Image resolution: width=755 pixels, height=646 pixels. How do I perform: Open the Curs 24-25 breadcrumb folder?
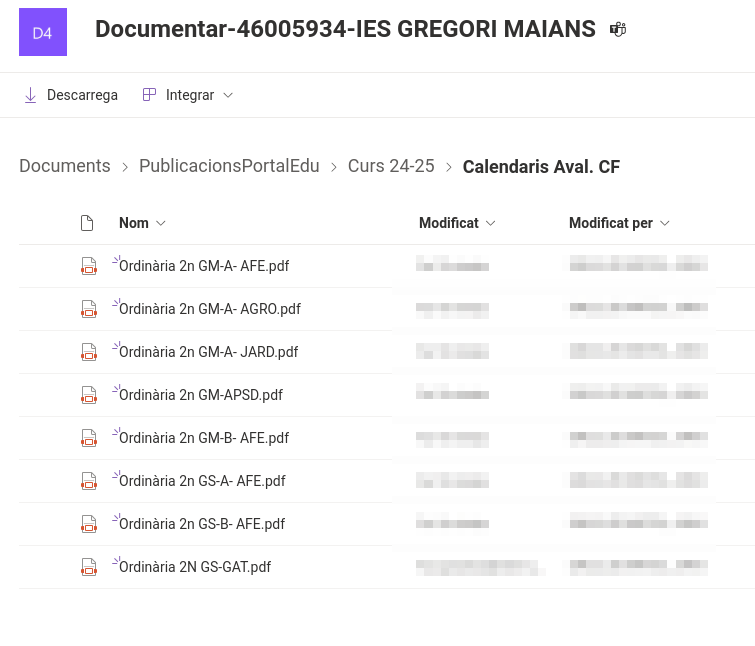pos(391,167)
